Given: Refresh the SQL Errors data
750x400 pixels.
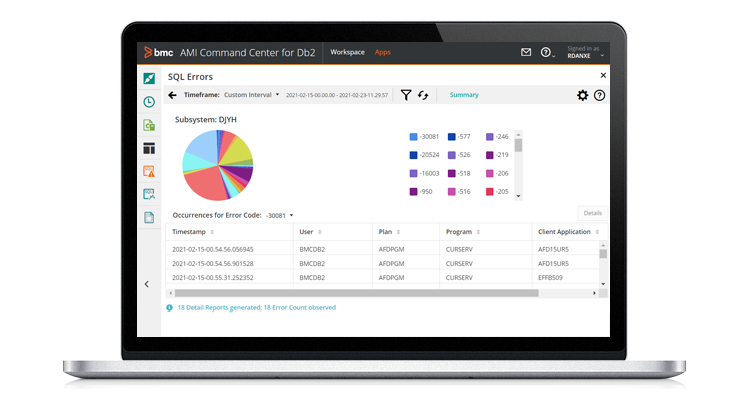Looking at the screenshot, I should coord(423,95).
